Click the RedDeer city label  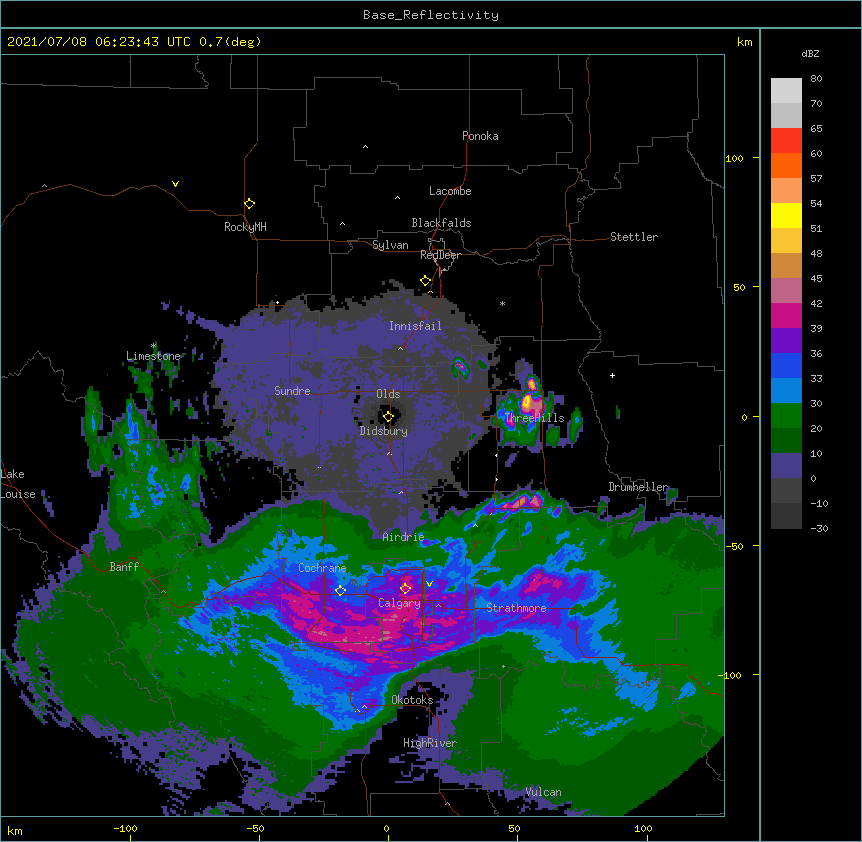click(440, 255)
